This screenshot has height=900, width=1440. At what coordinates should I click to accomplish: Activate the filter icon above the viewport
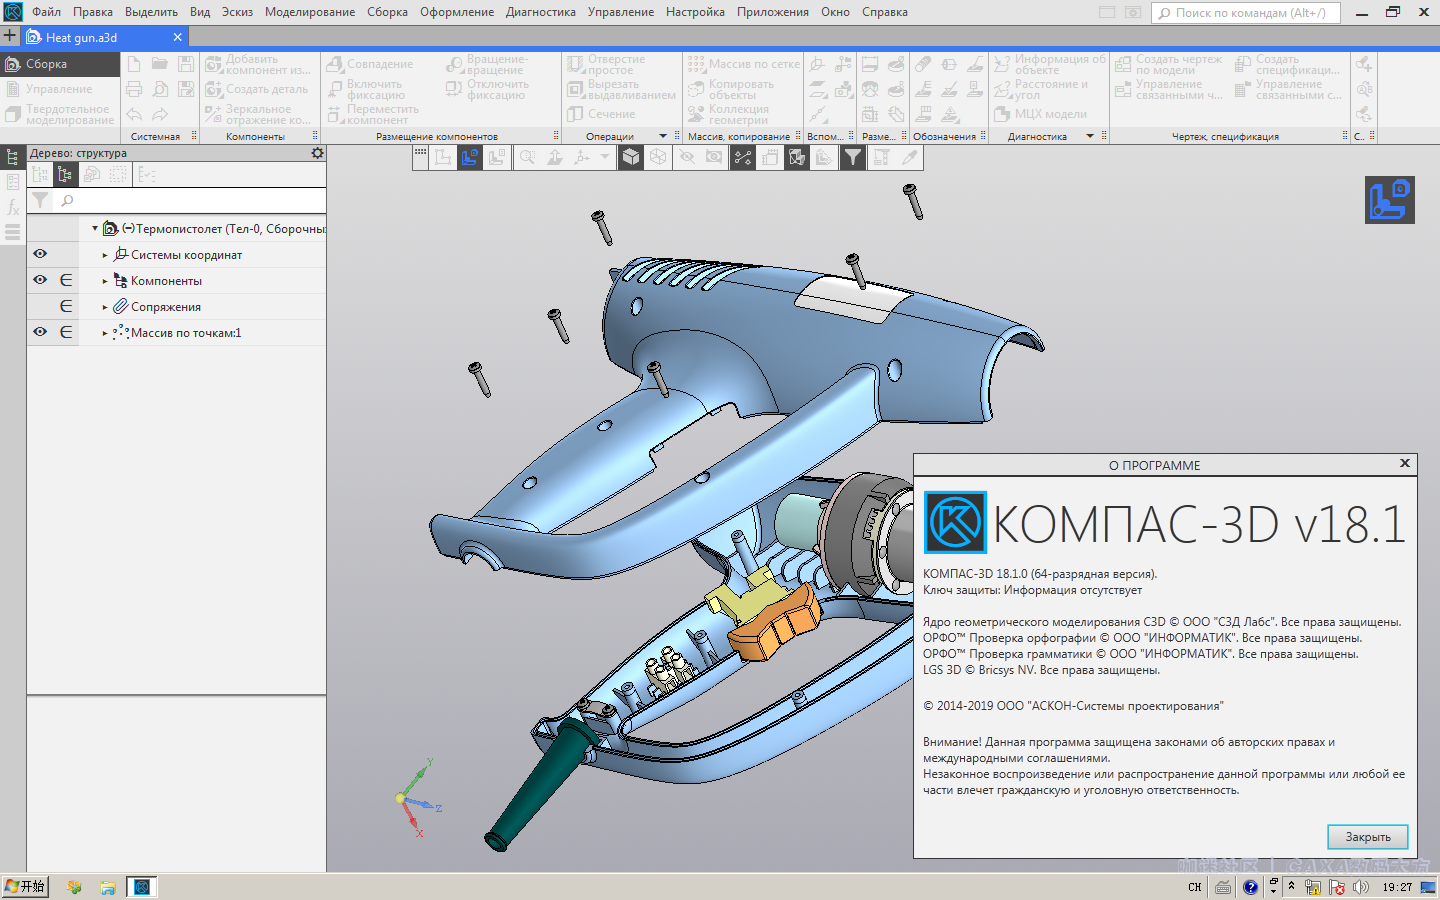point(853,157)
